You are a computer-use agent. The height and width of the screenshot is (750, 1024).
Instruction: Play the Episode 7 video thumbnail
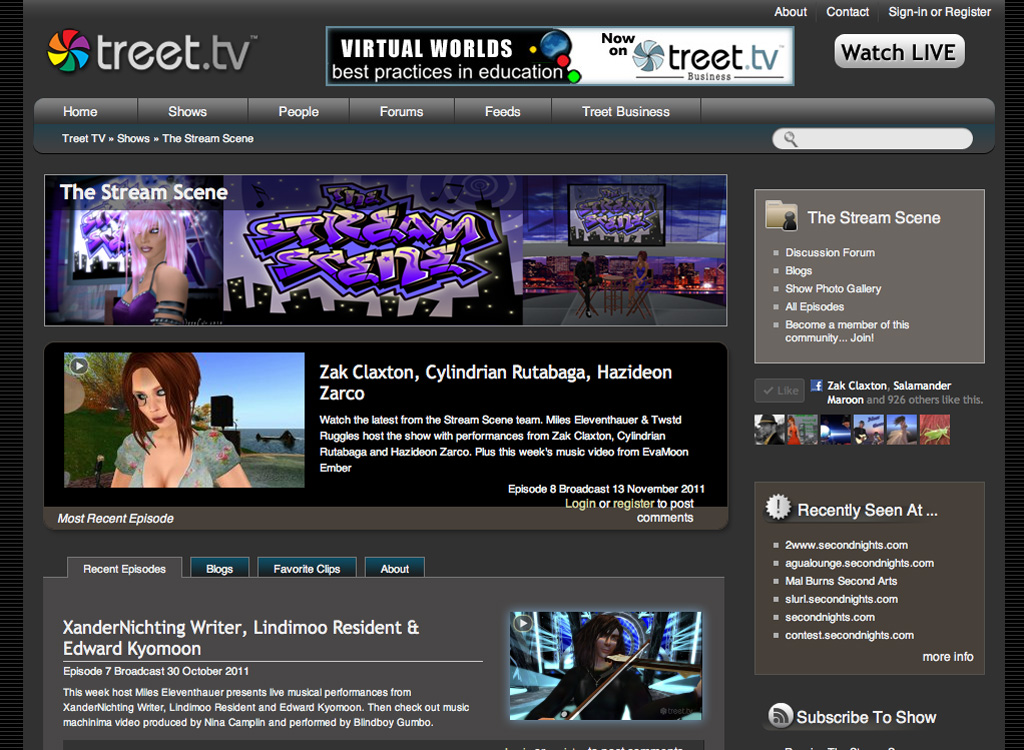point(522,626)
